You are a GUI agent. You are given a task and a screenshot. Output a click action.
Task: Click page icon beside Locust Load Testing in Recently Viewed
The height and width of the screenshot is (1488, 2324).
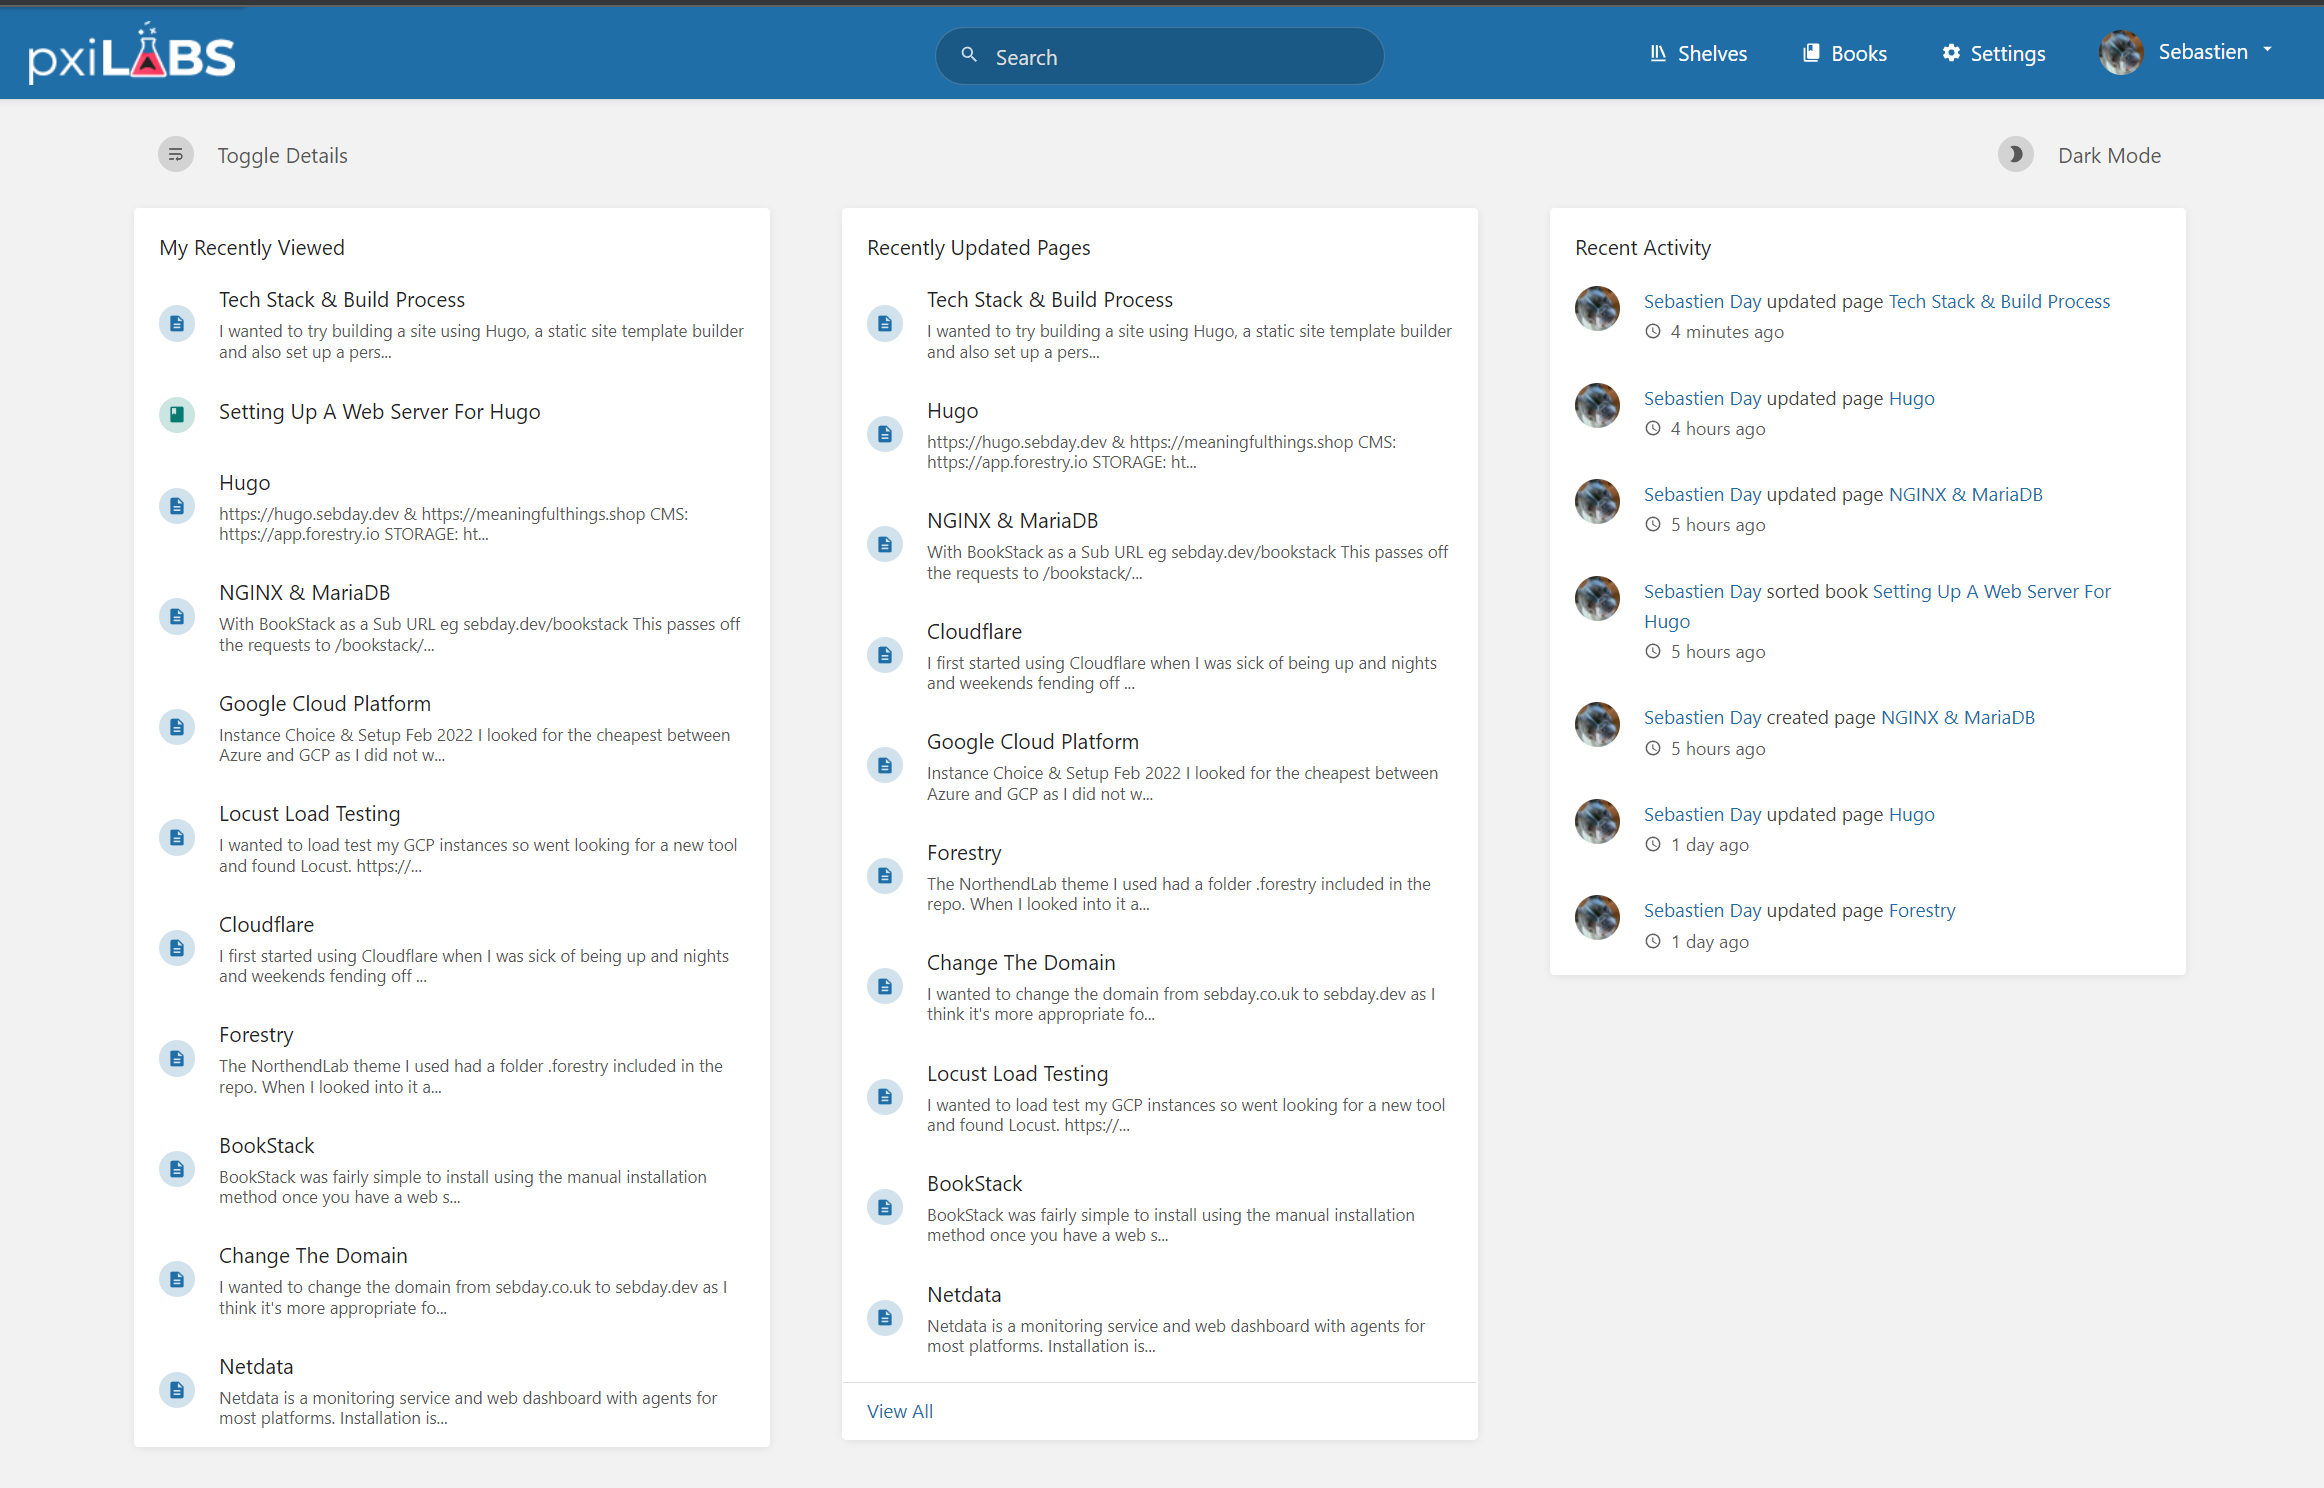click(177, 837)
